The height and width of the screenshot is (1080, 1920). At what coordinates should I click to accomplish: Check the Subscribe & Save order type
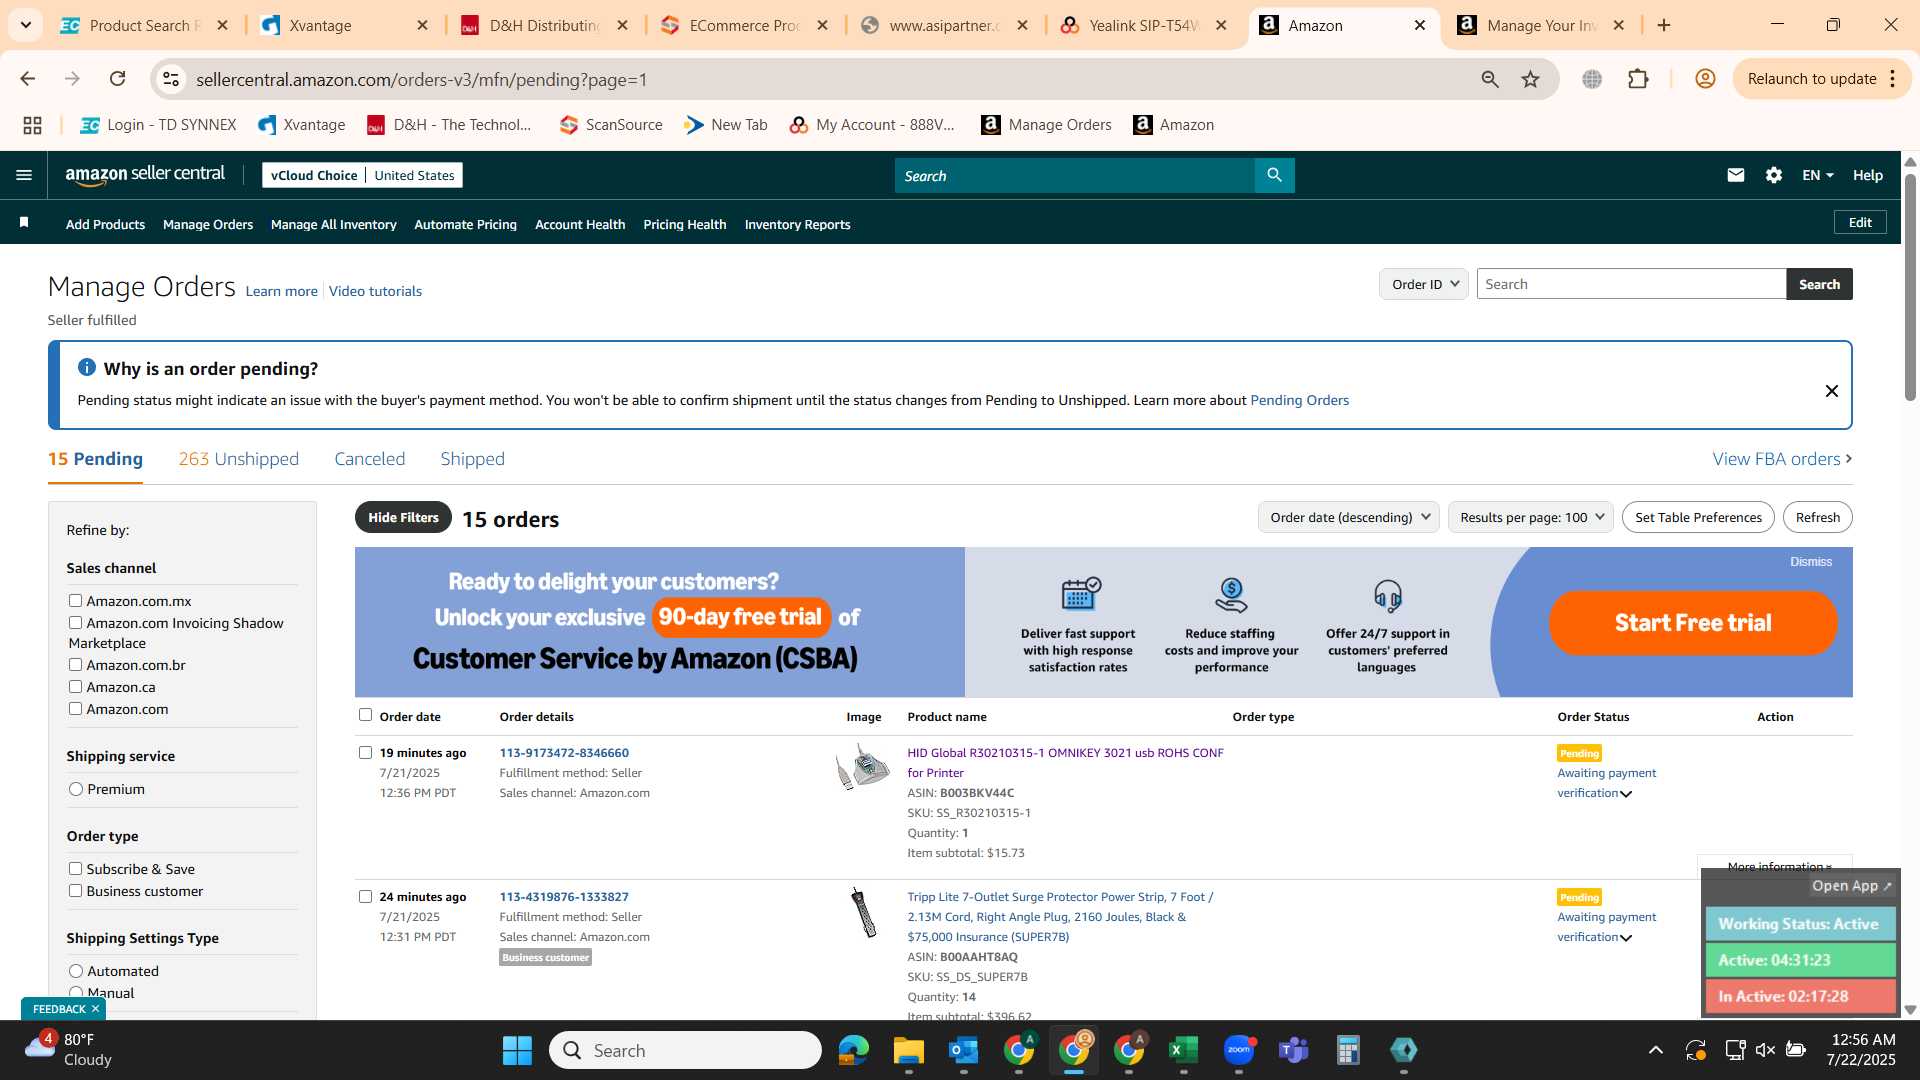click(x=75, y=868)
